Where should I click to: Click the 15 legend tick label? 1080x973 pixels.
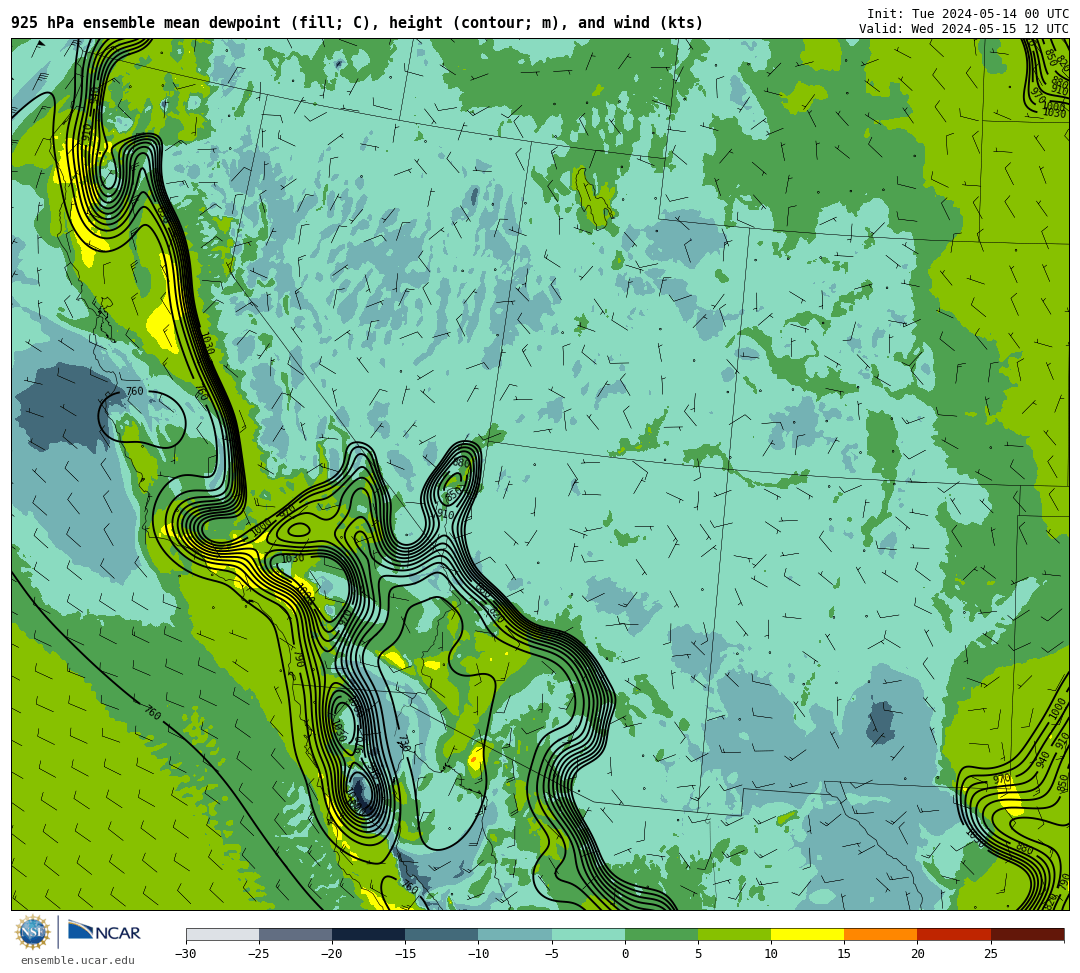844,954
